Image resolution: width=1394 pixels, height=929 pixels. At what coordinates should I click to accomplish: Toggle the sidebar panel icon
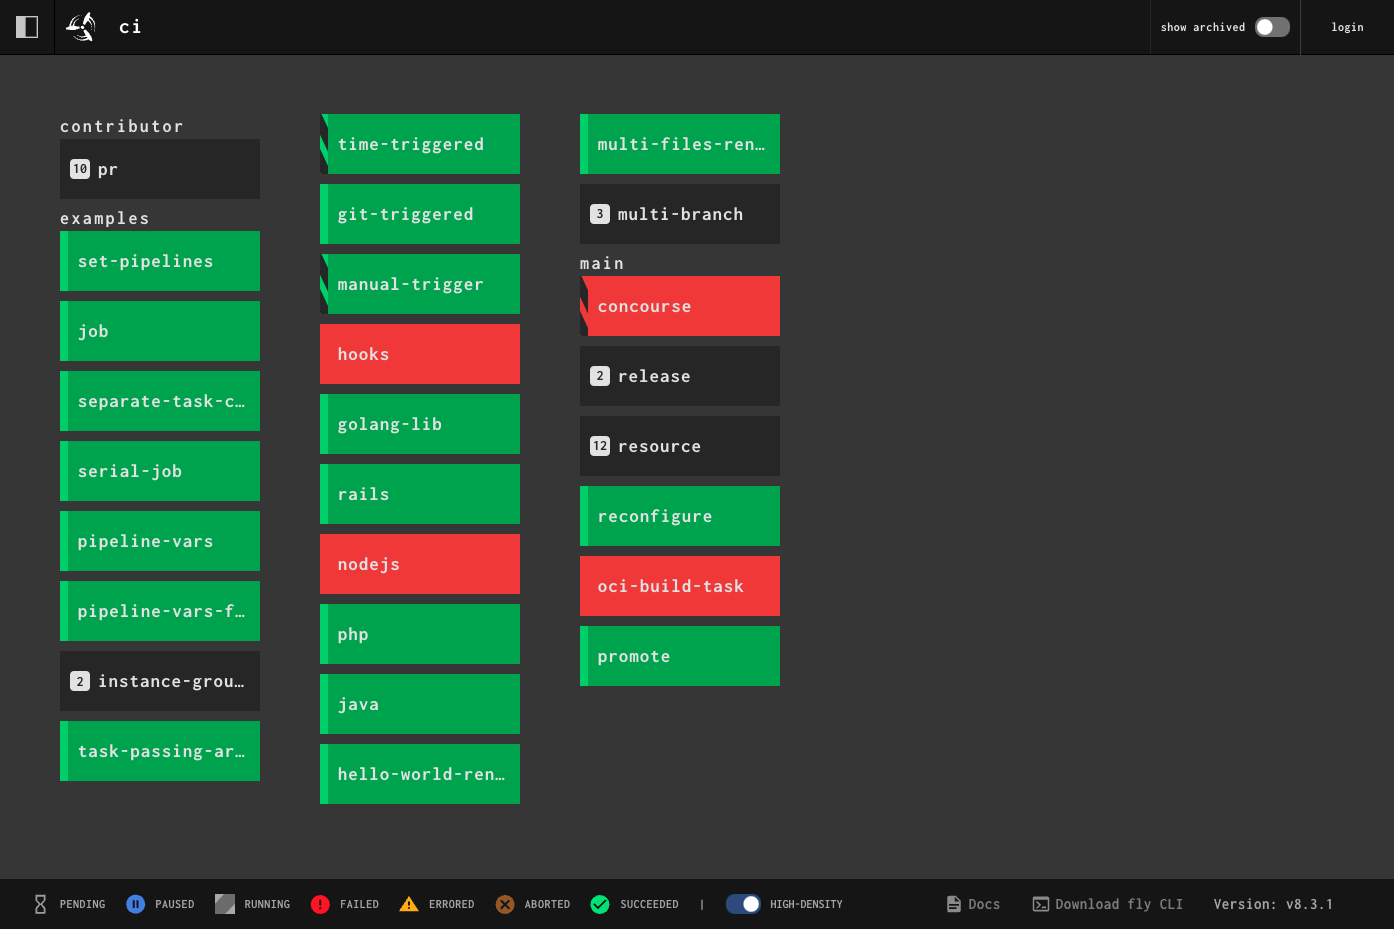pyautogui.click(x=27, y=27)
